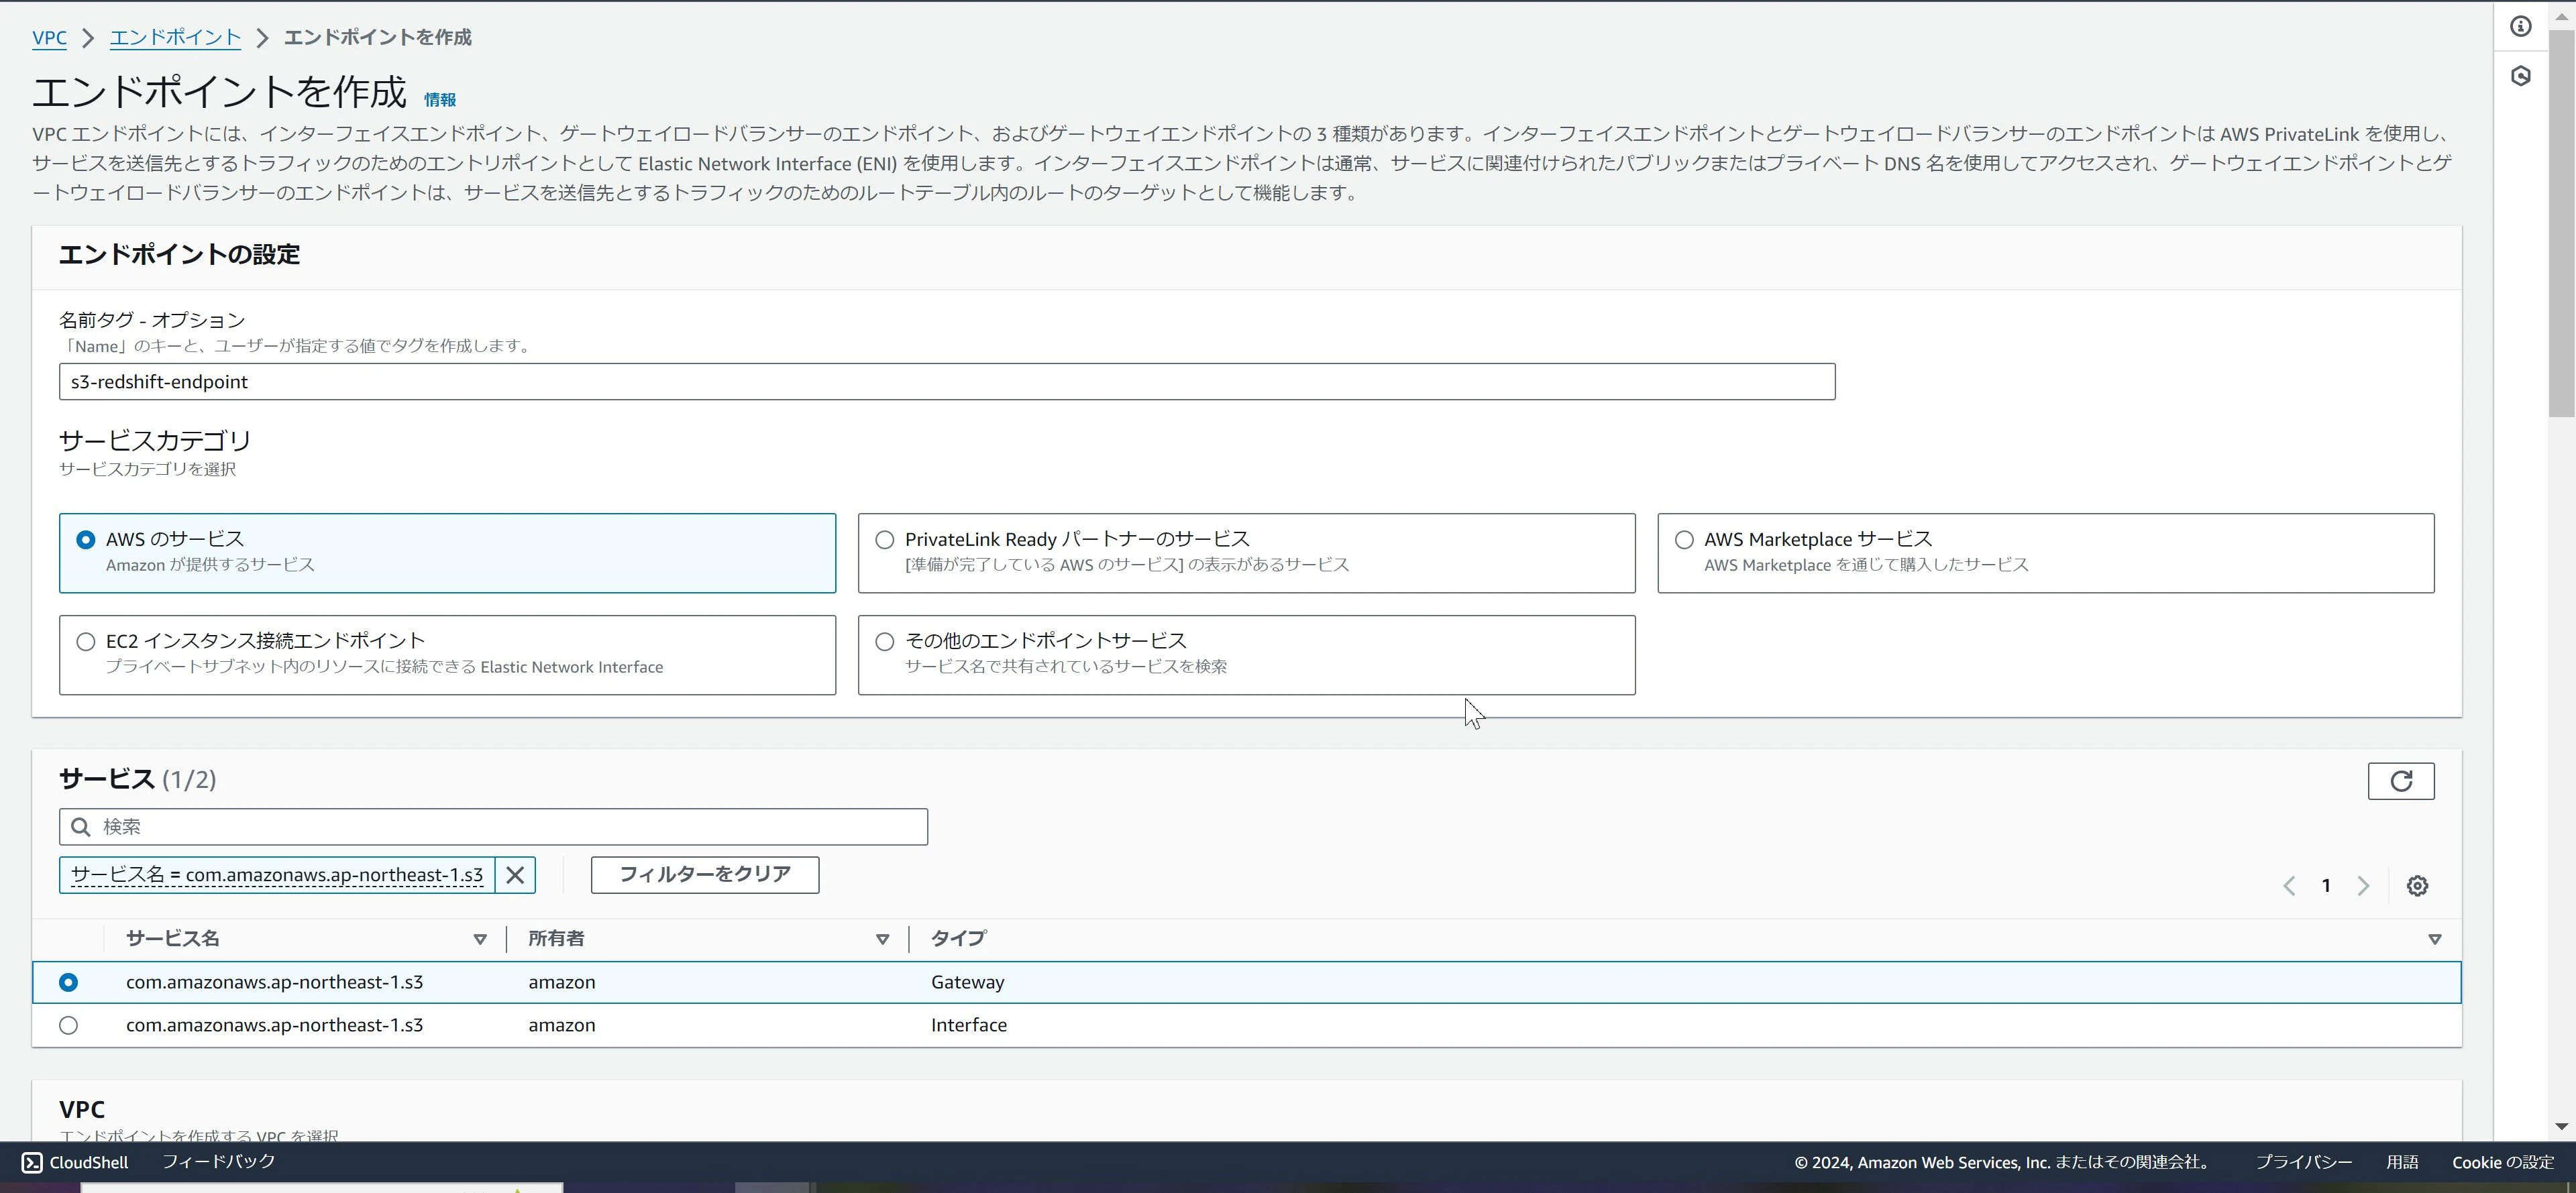Go to next services page

[2363, 886]
